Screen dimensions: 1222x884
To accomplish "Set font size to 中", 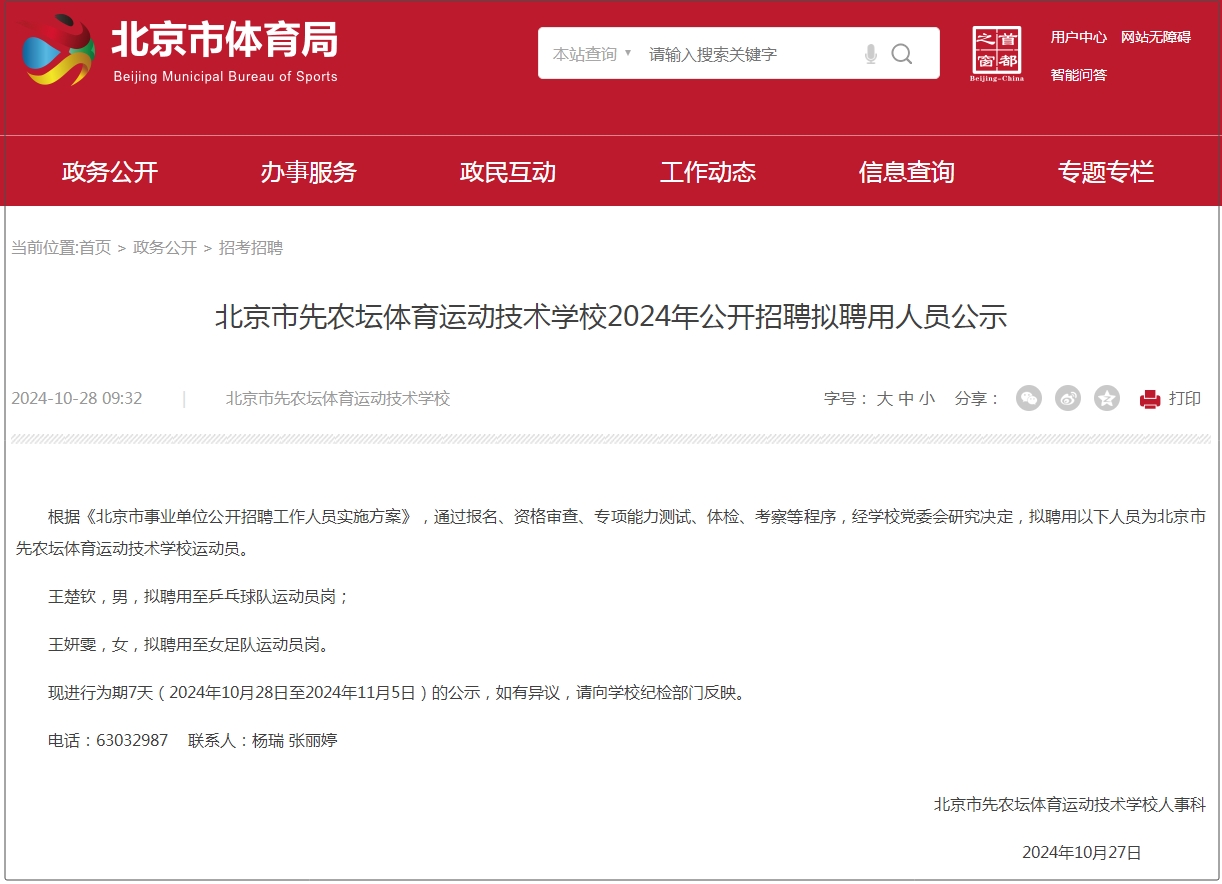I will [906, 398].
